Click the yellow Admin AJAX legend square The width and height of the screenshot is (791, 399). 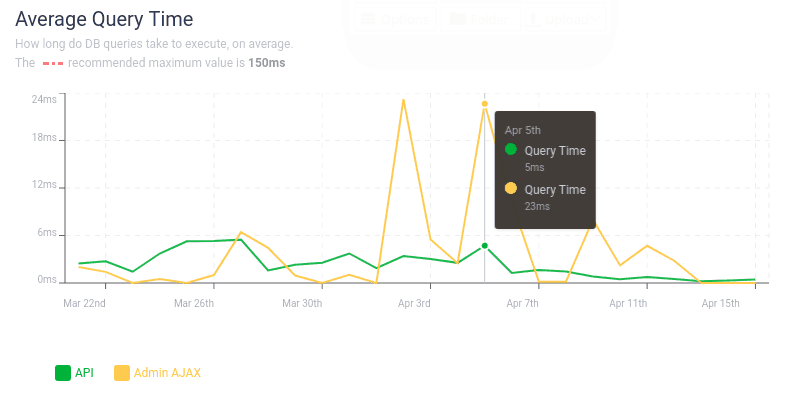click(122, 373)
